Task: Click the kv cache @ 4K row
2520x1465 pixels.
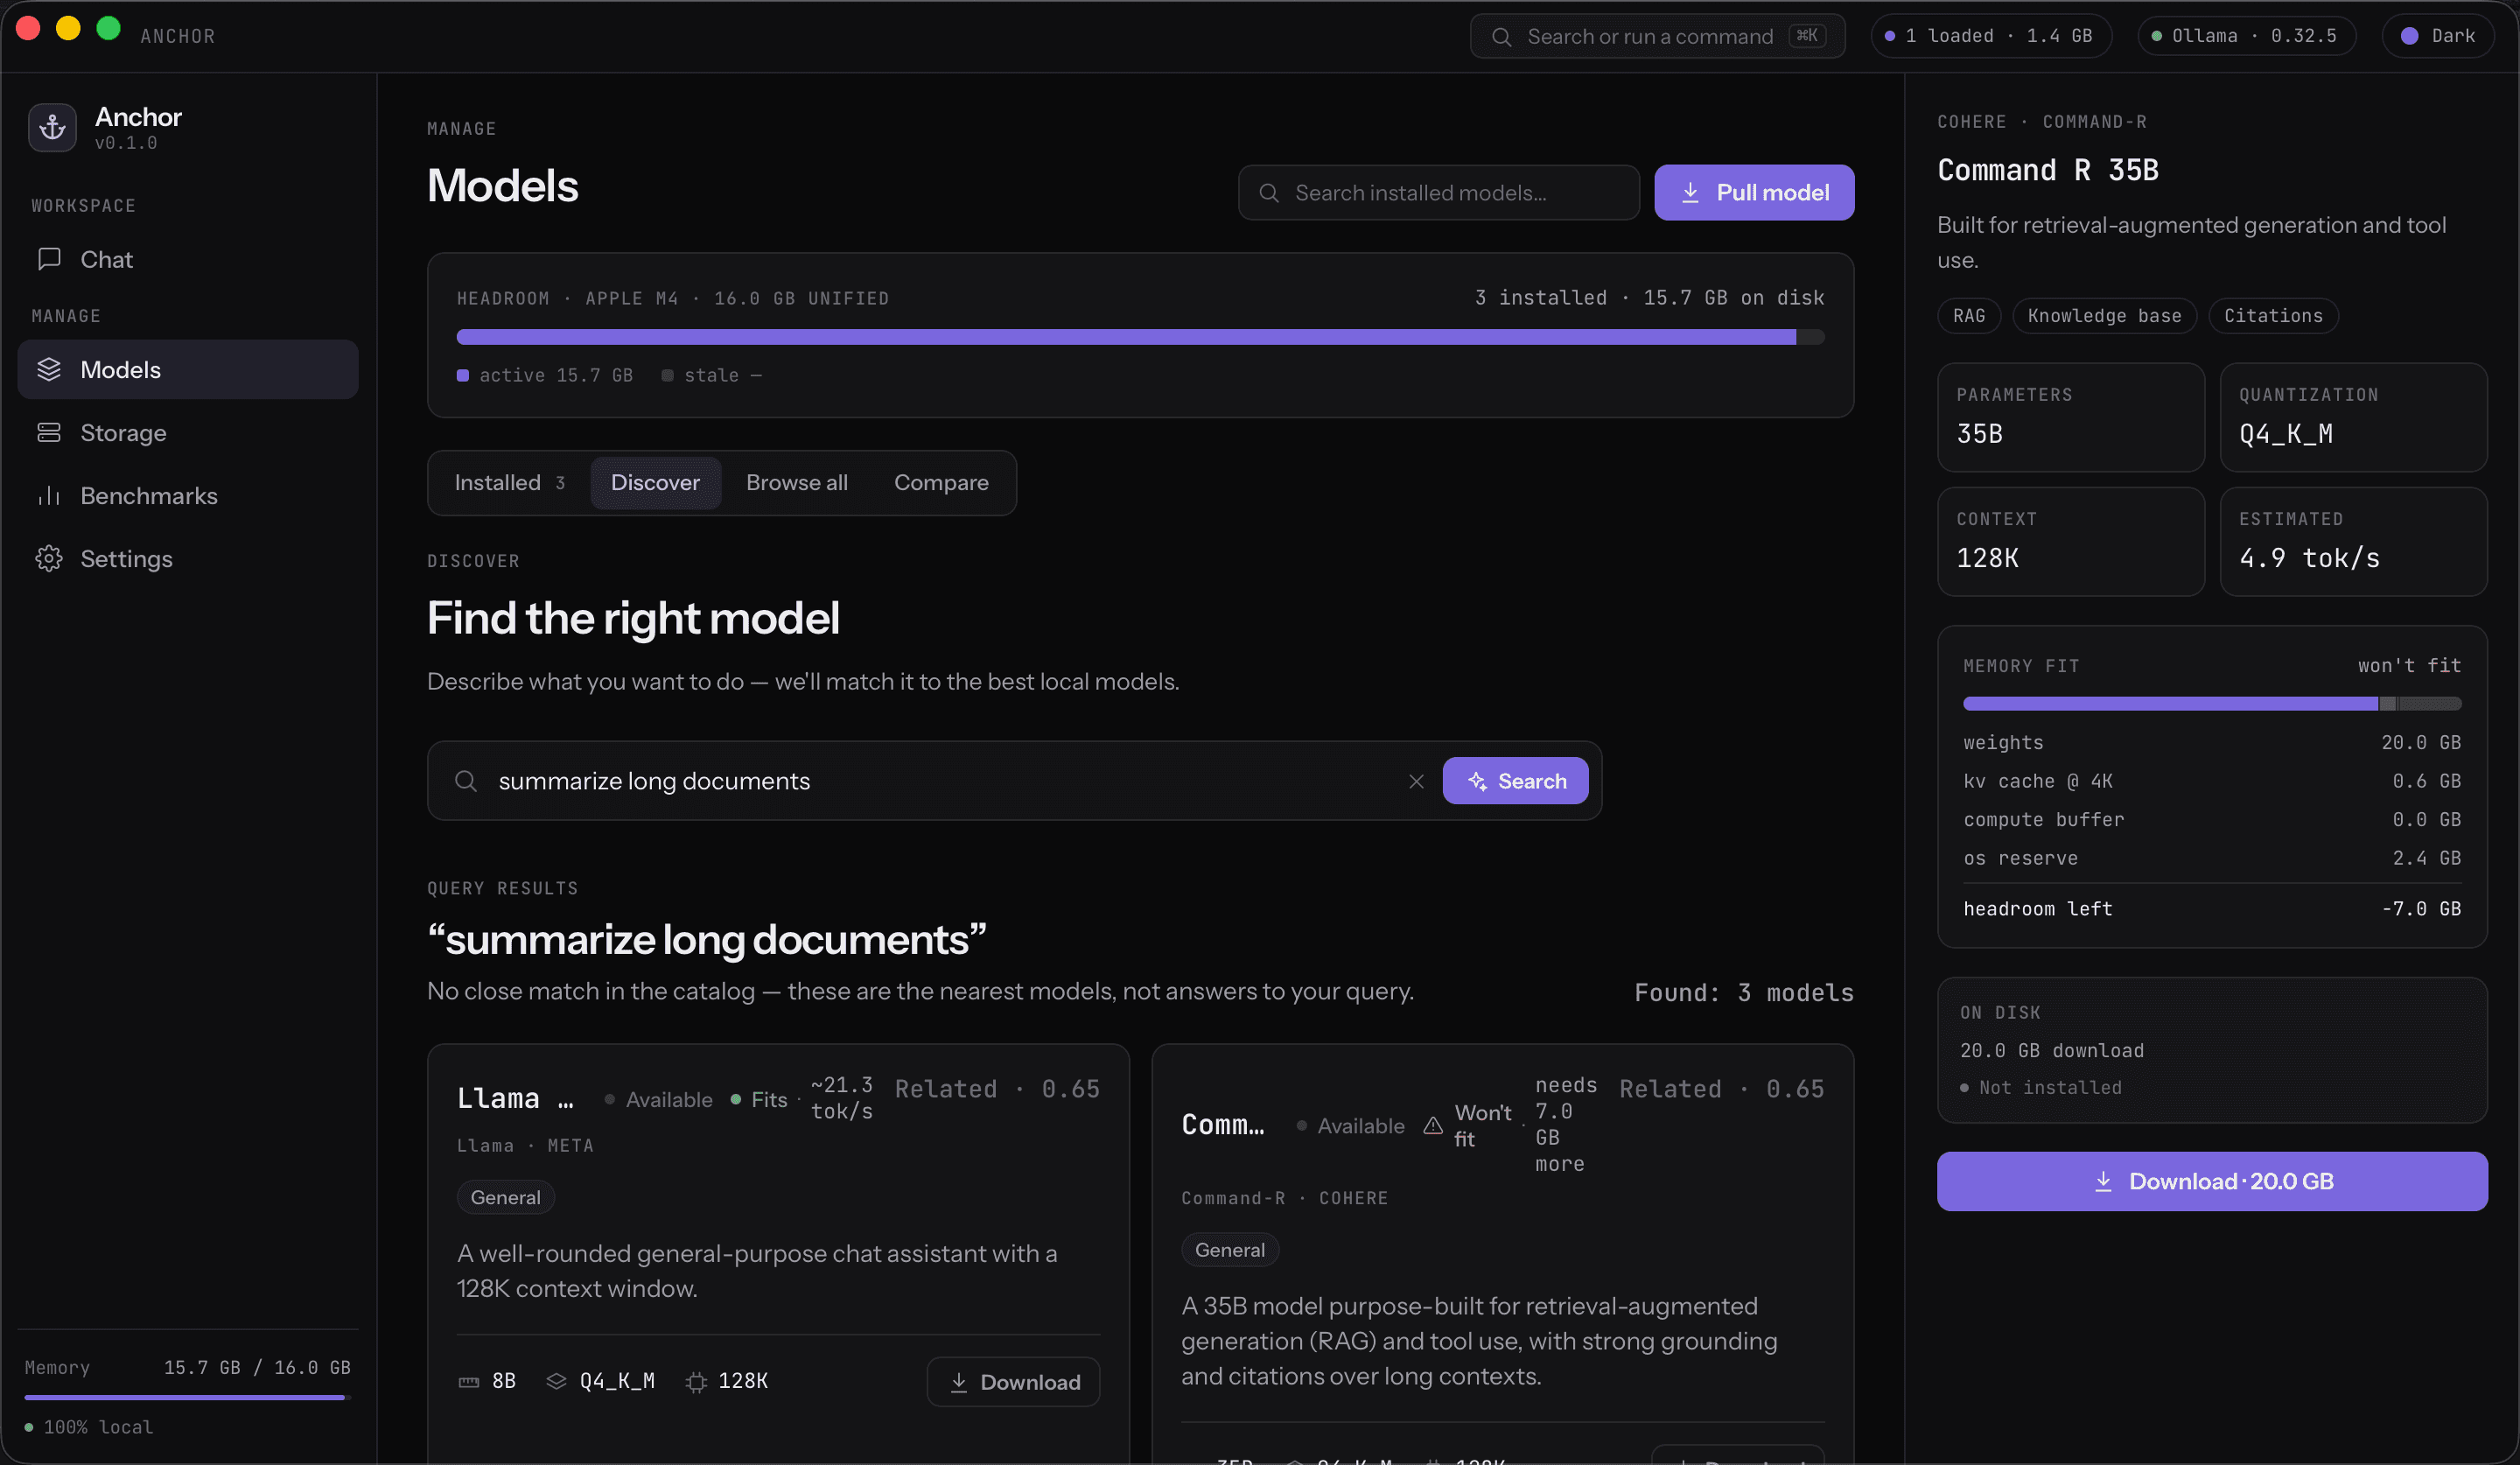Action: 2212,781
